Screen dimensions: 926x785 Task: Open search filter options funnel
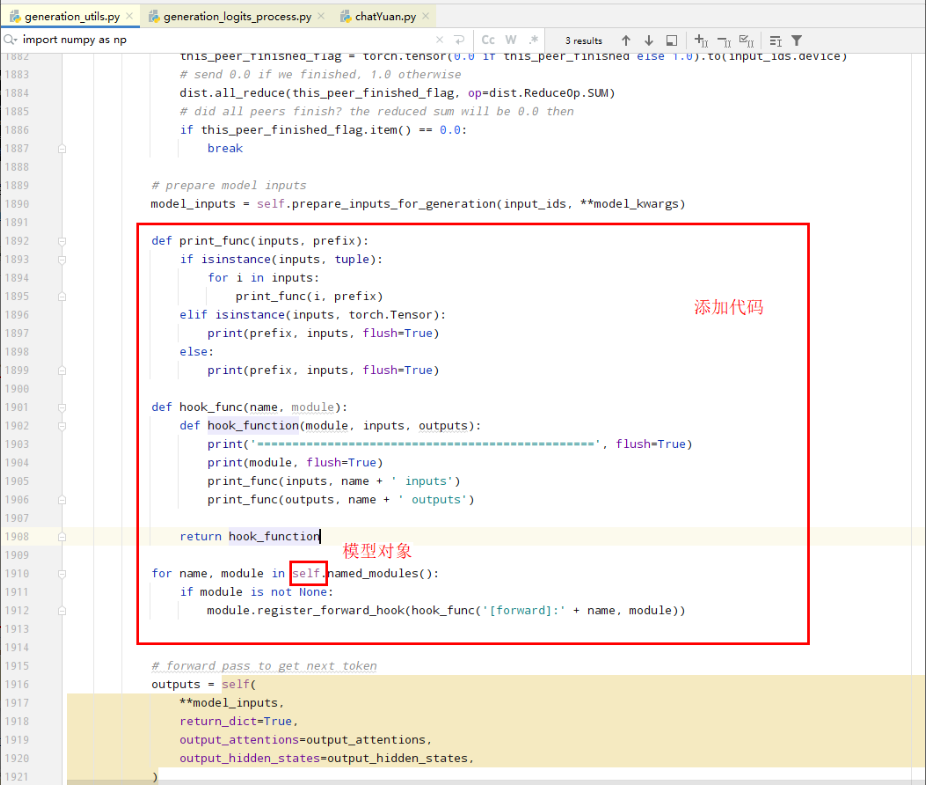[797, 40]
